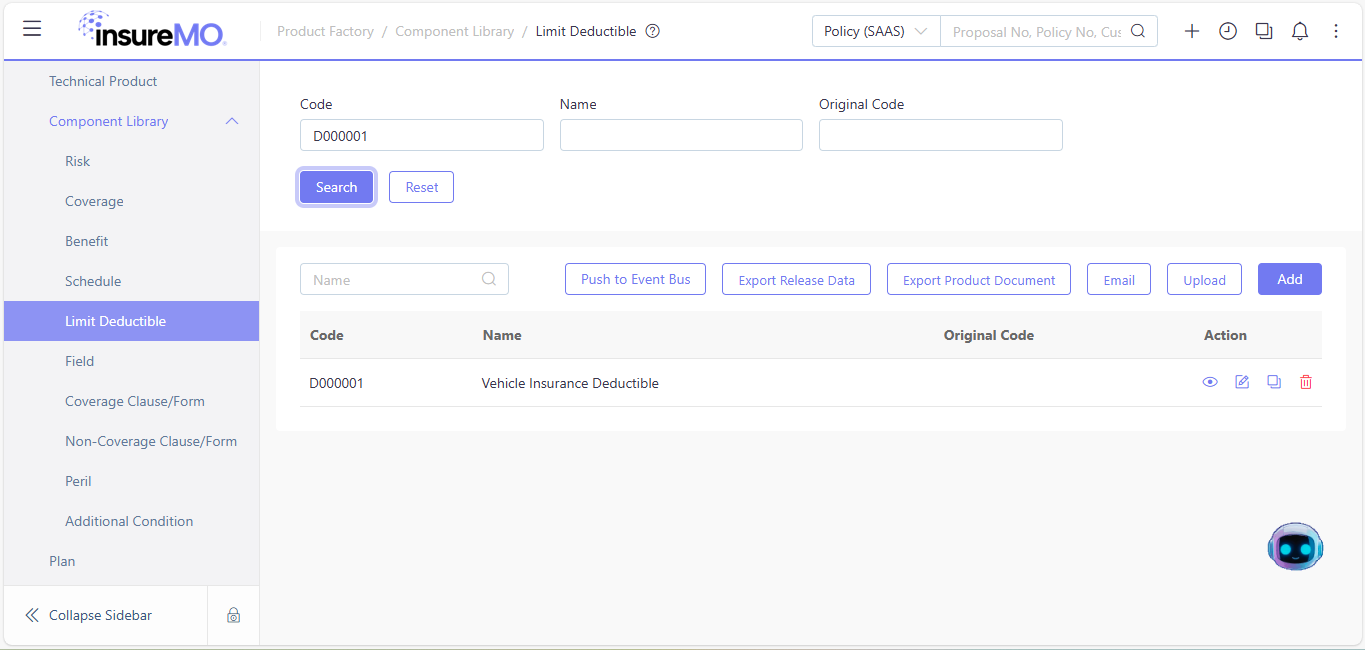
Task: Click the Upload button
Action: [x=1204, y=279]
